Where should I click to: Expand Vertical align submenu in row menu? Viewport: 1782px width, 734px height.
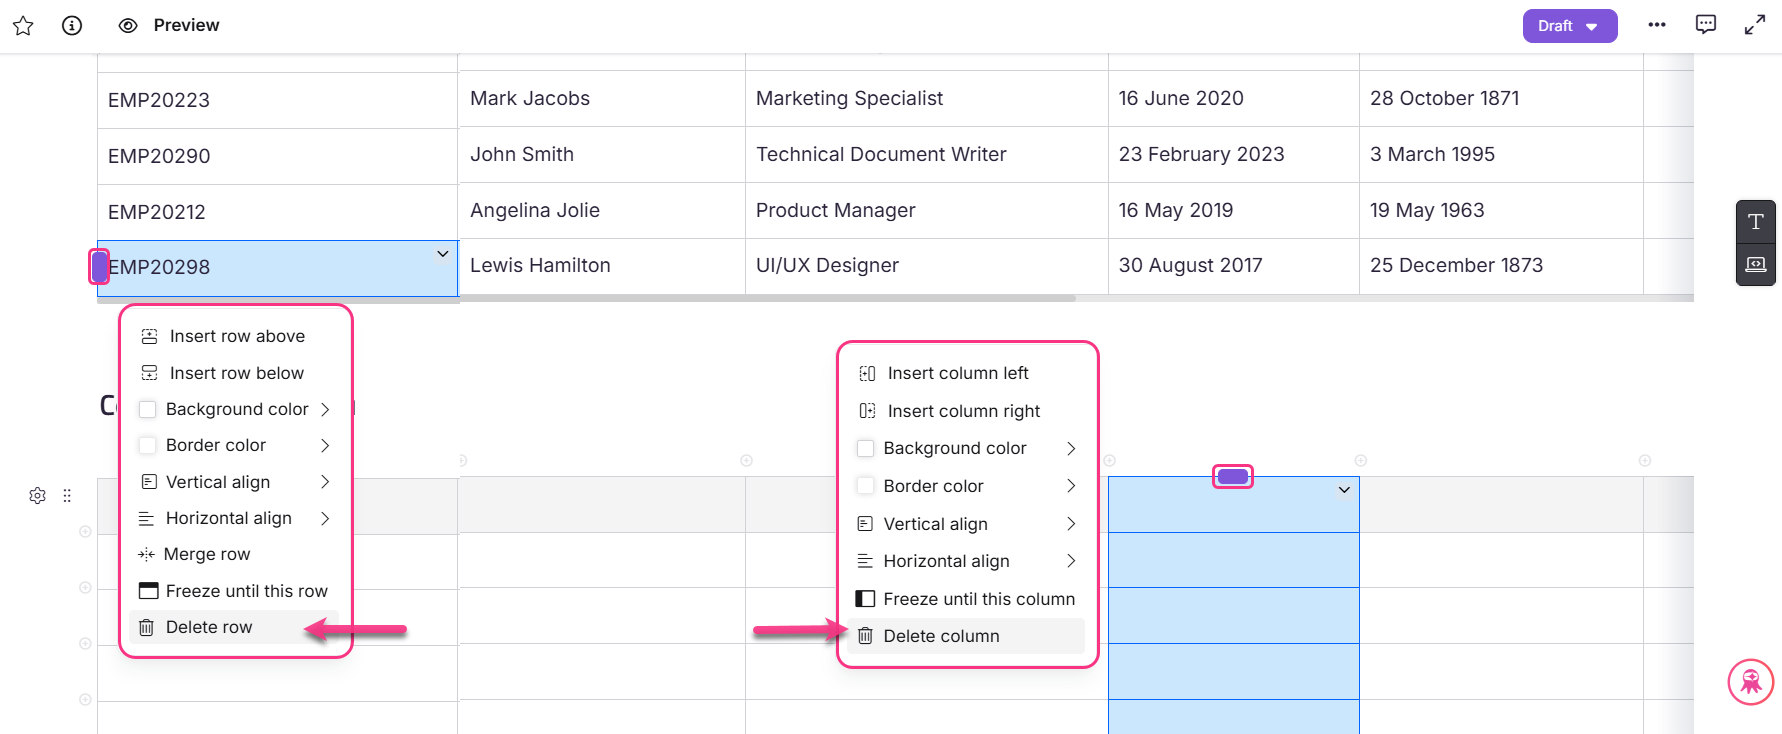tap(325, 482)
